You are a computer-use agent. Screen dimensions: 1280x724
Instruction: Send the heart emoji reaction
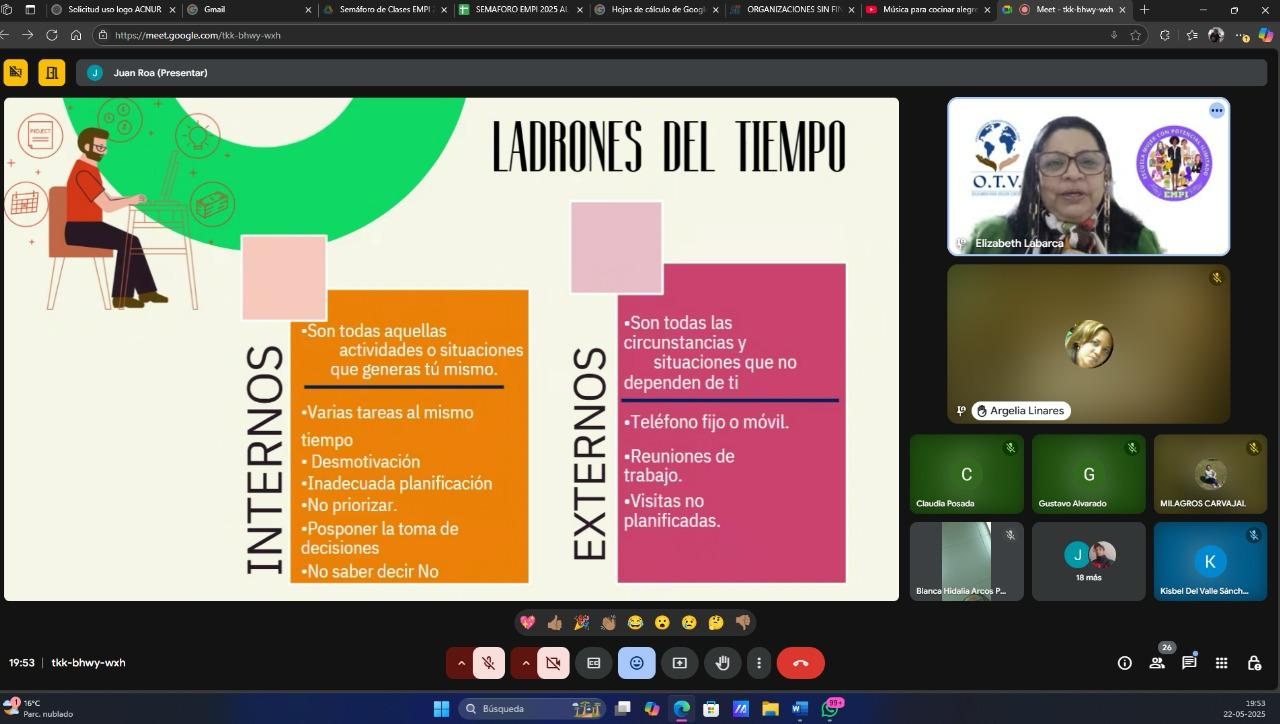pos(528,623)
